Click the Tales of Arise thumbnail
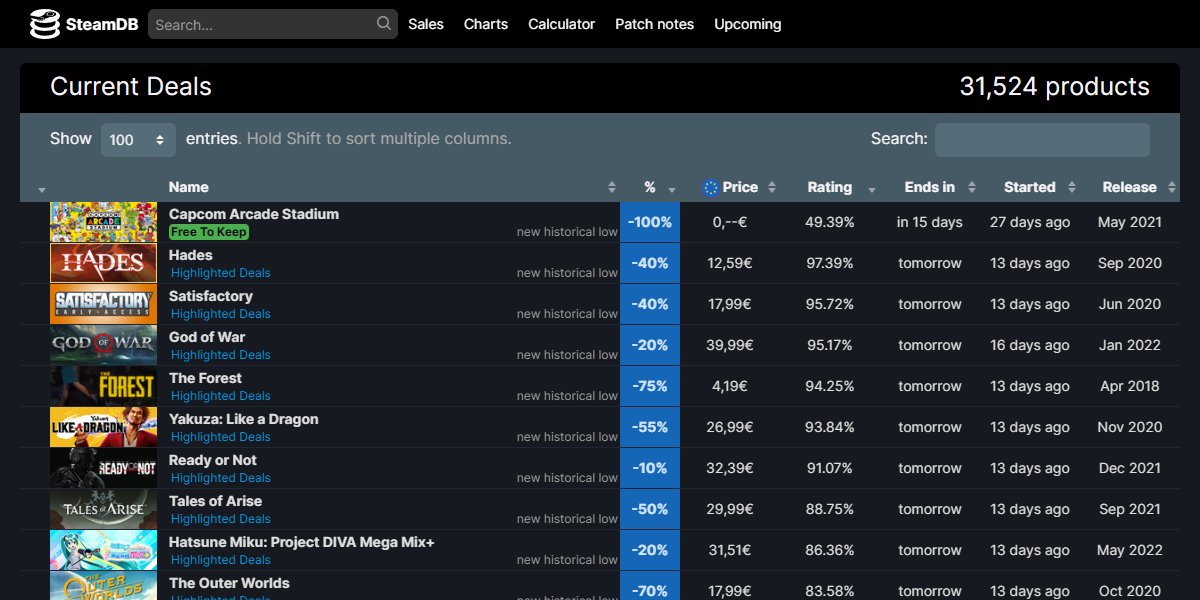 [x=103, y=509]
